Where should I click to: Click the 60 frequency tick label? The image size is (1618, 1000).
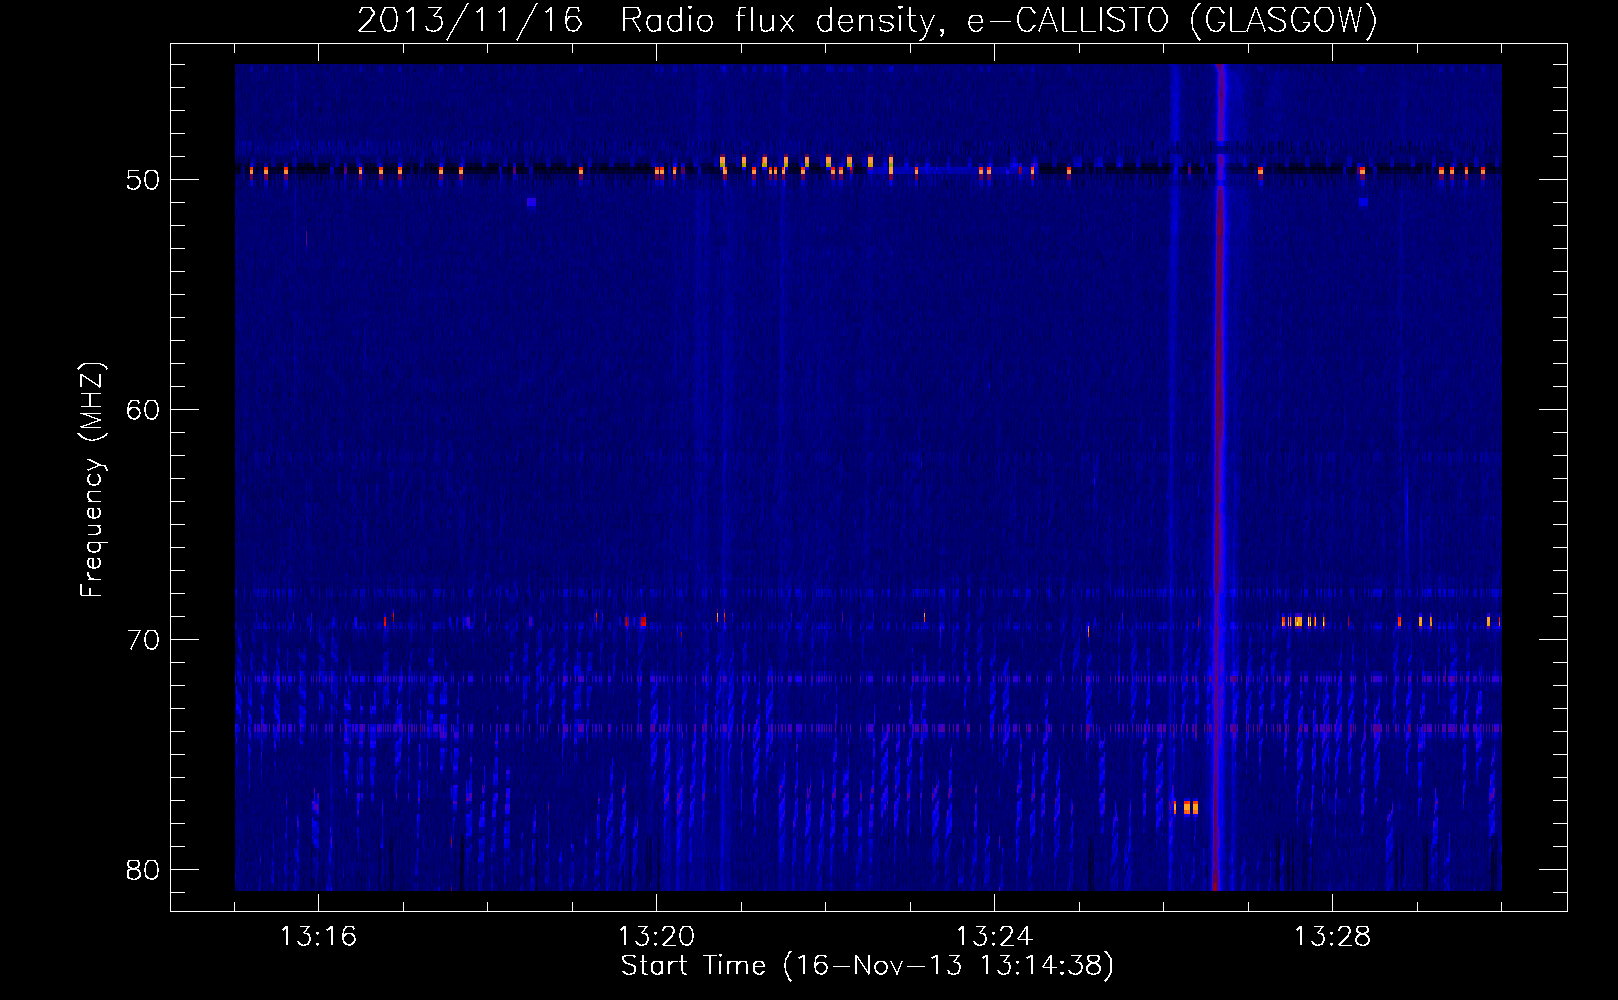(144, 410)
